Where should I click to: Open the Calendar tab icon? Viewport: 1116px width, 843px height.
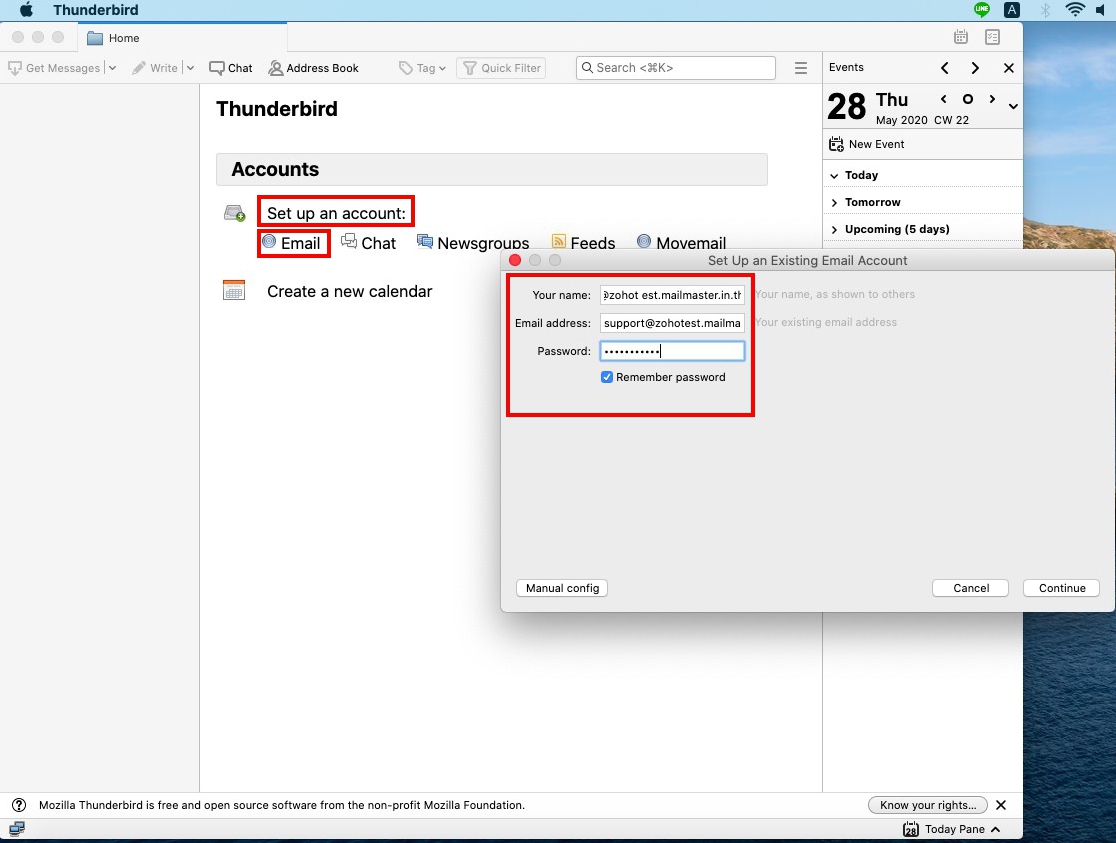(961, 37)
